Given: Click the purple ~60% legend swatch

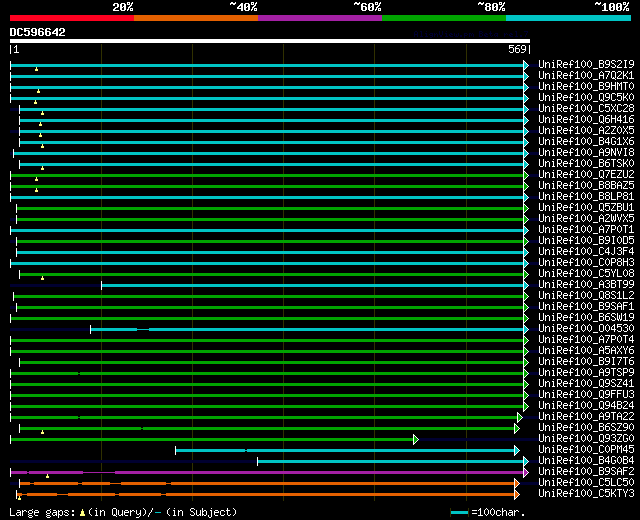Looking at the screenshot, I should click(x=320, y=18).
